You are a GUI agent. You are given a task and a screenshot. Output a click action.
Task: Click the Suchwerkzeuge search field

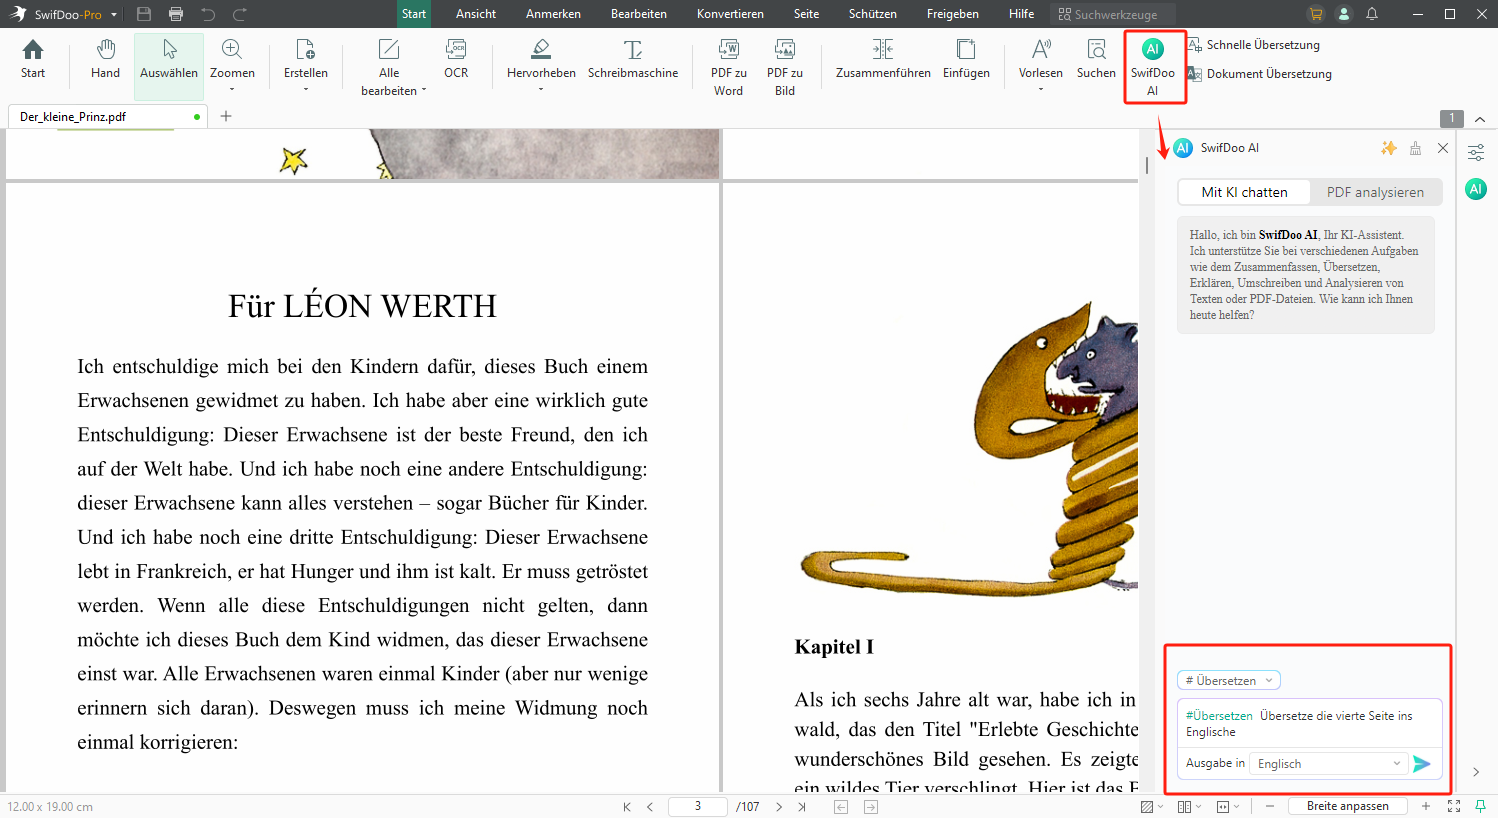pos(1113,14)
